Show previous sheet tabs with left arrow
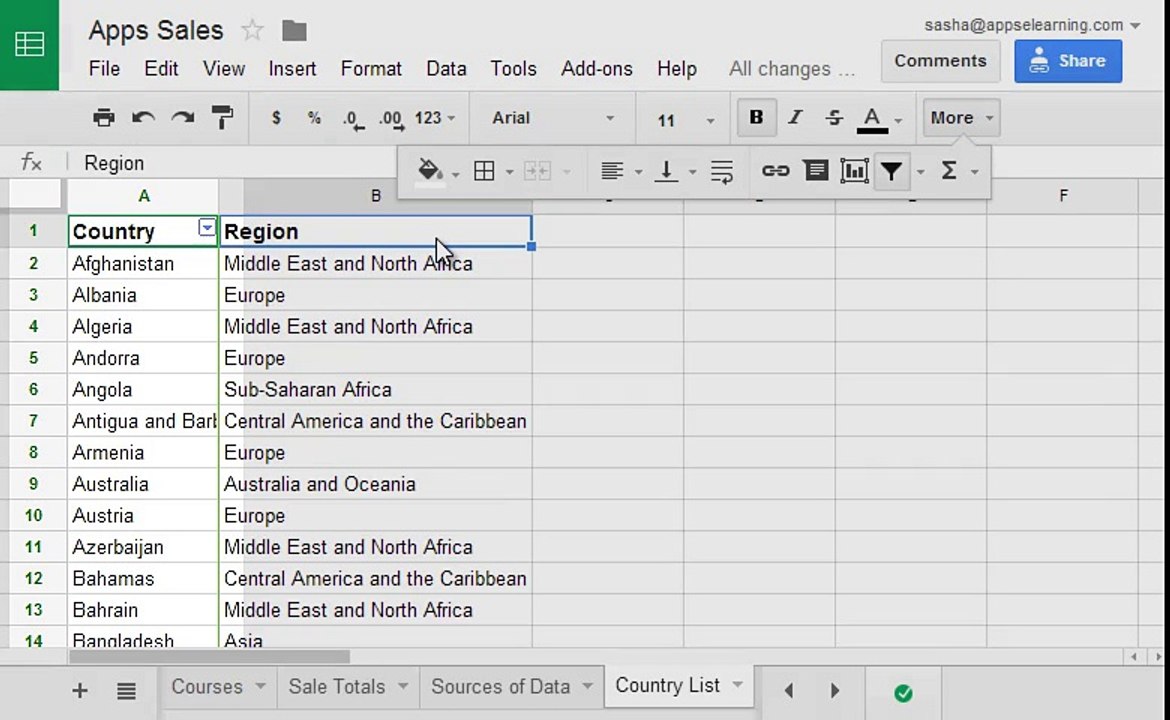The width and height of the screenshot is (1170, 720). [x=789, y=691]
